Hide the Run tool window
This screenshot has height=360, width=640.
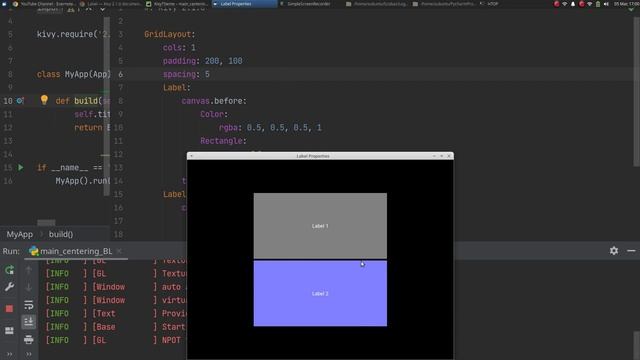[631, 251]
